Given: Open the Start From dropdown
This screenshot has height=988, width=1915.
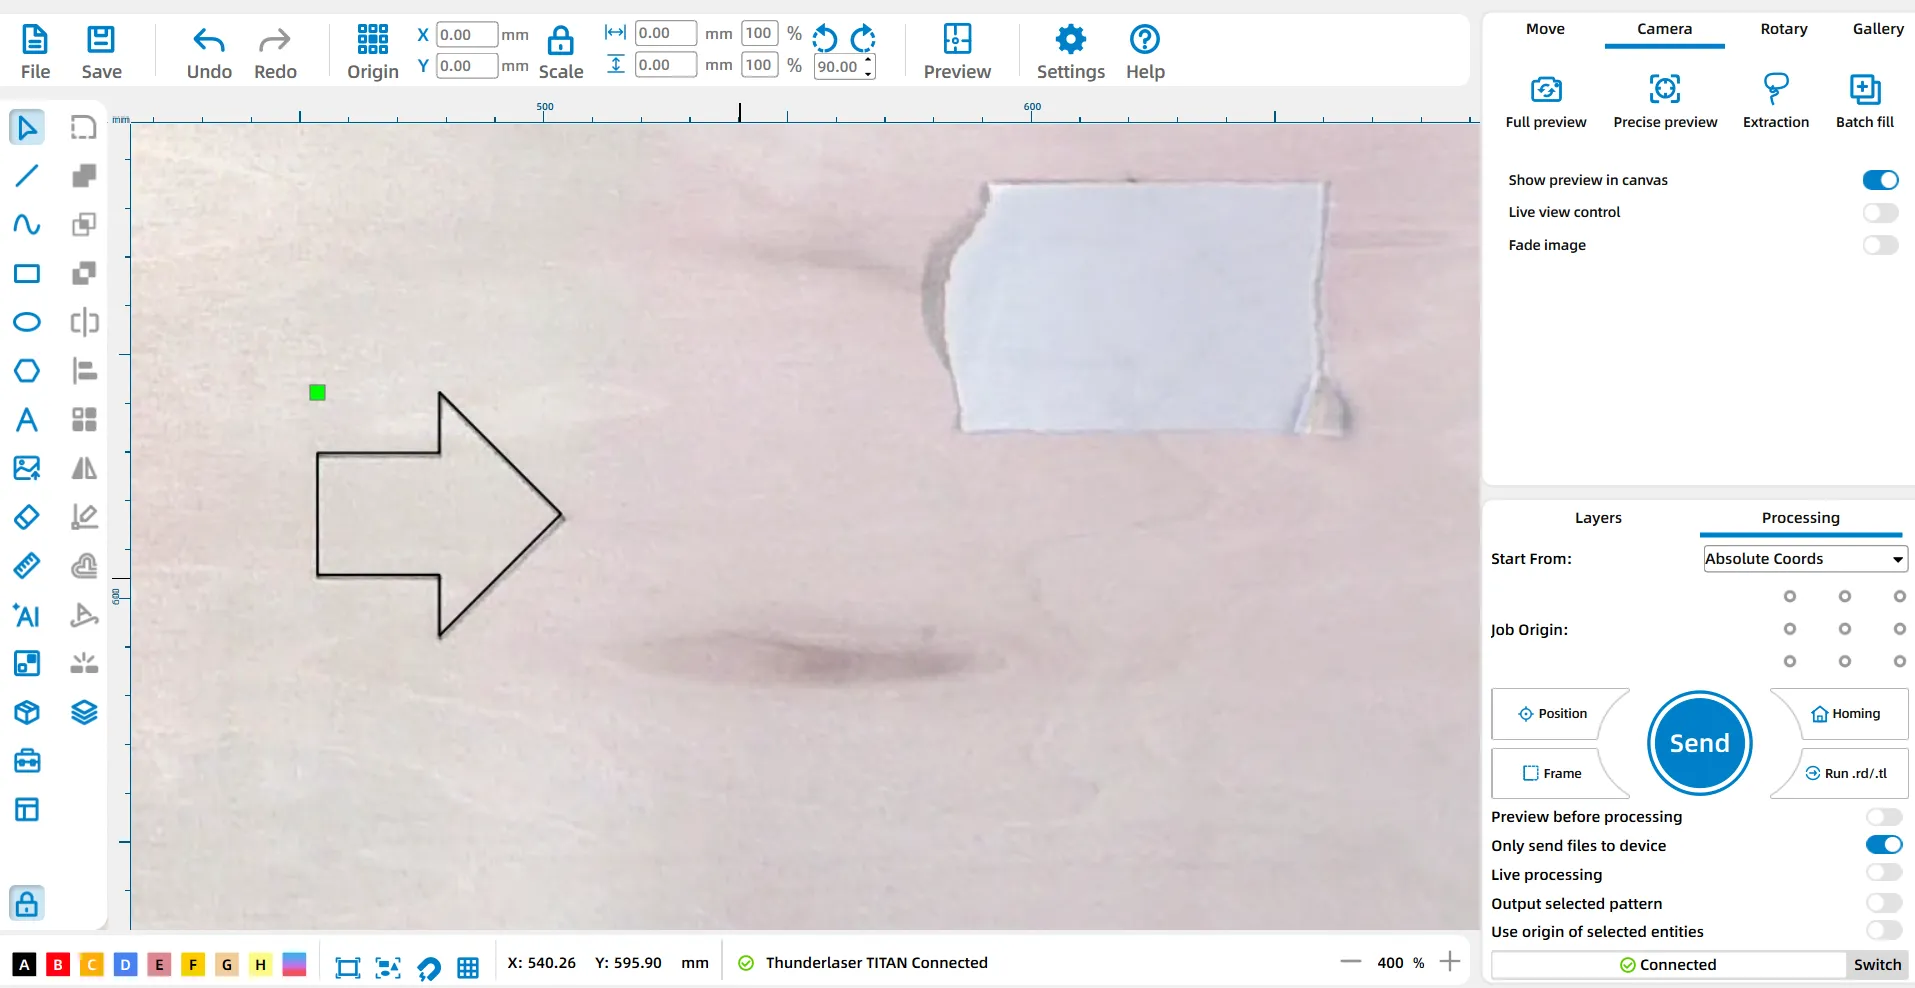Looking at the screenshot, I should click(x=1805, y=559).
